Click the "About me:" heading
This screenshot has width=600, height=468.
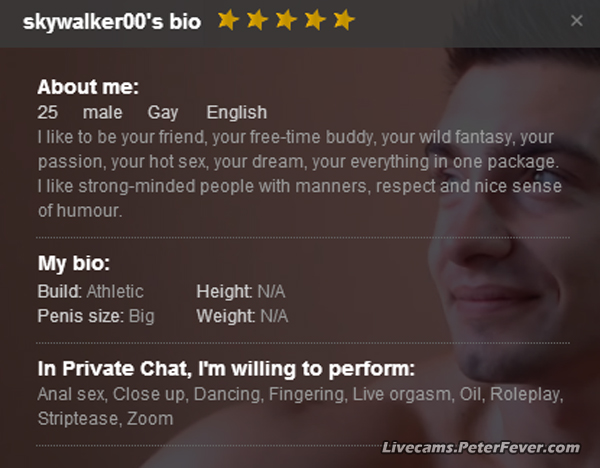pos(88,87)
